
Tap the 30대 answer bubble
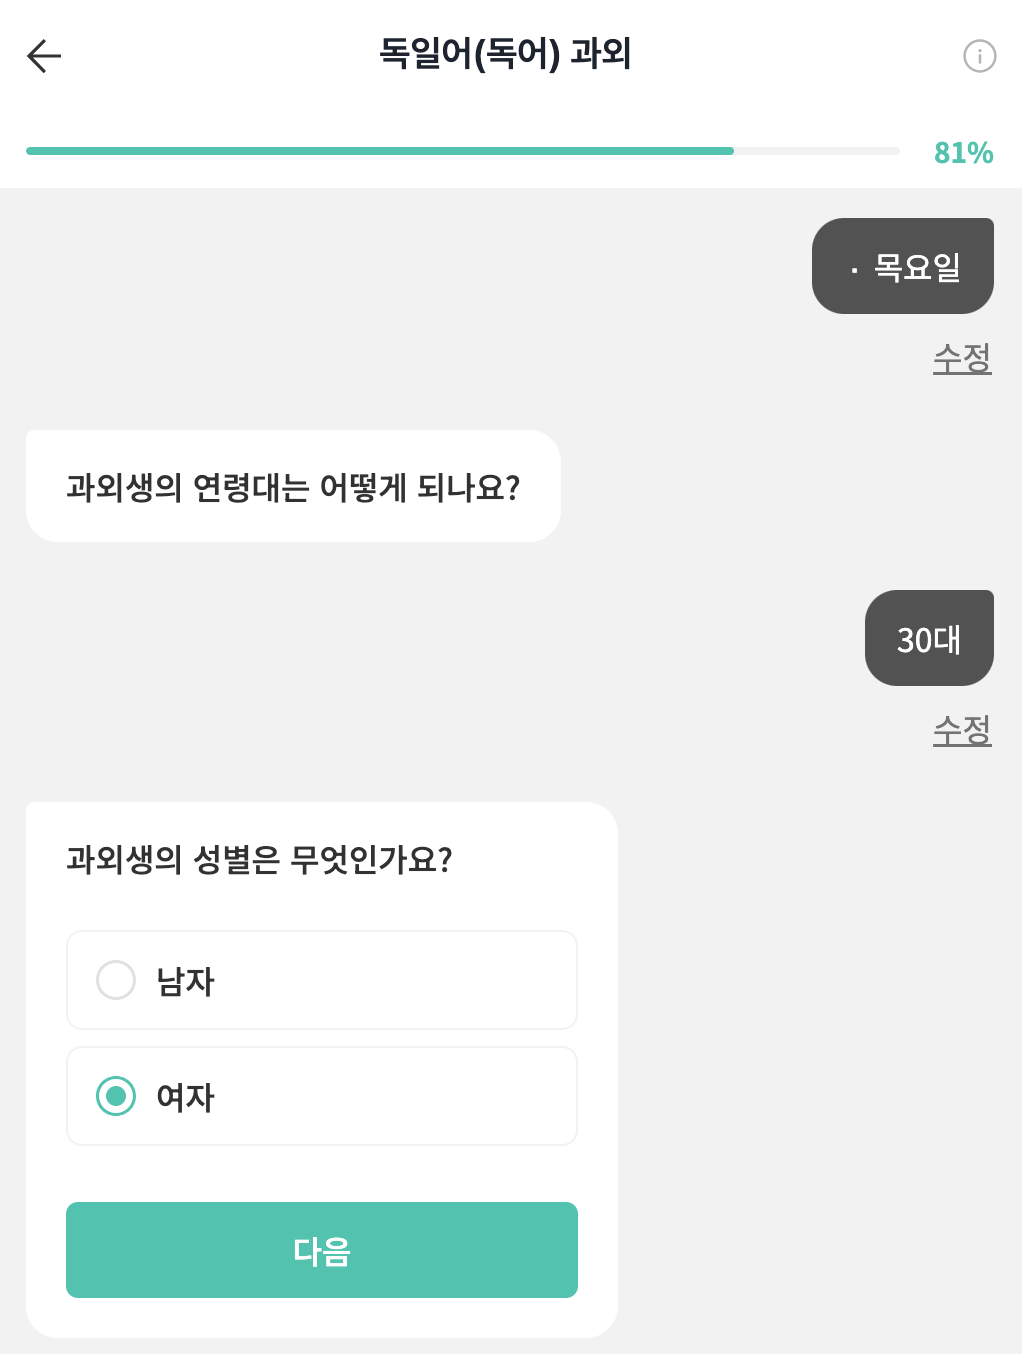coord(929,638)
